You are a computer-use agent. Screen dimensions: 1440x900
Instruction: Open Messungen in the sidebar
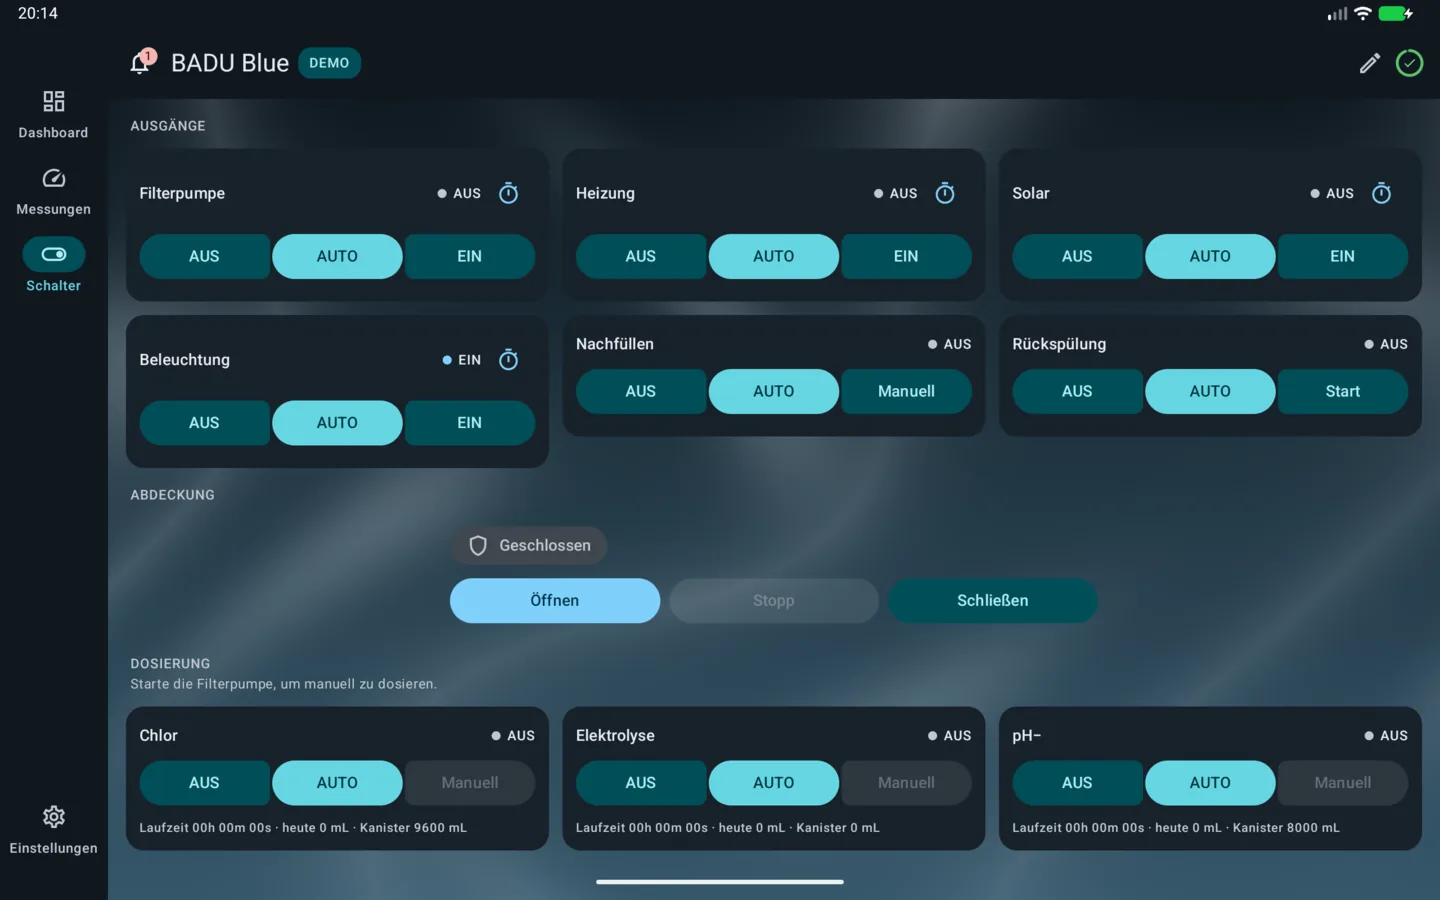[x=53, y=191]
